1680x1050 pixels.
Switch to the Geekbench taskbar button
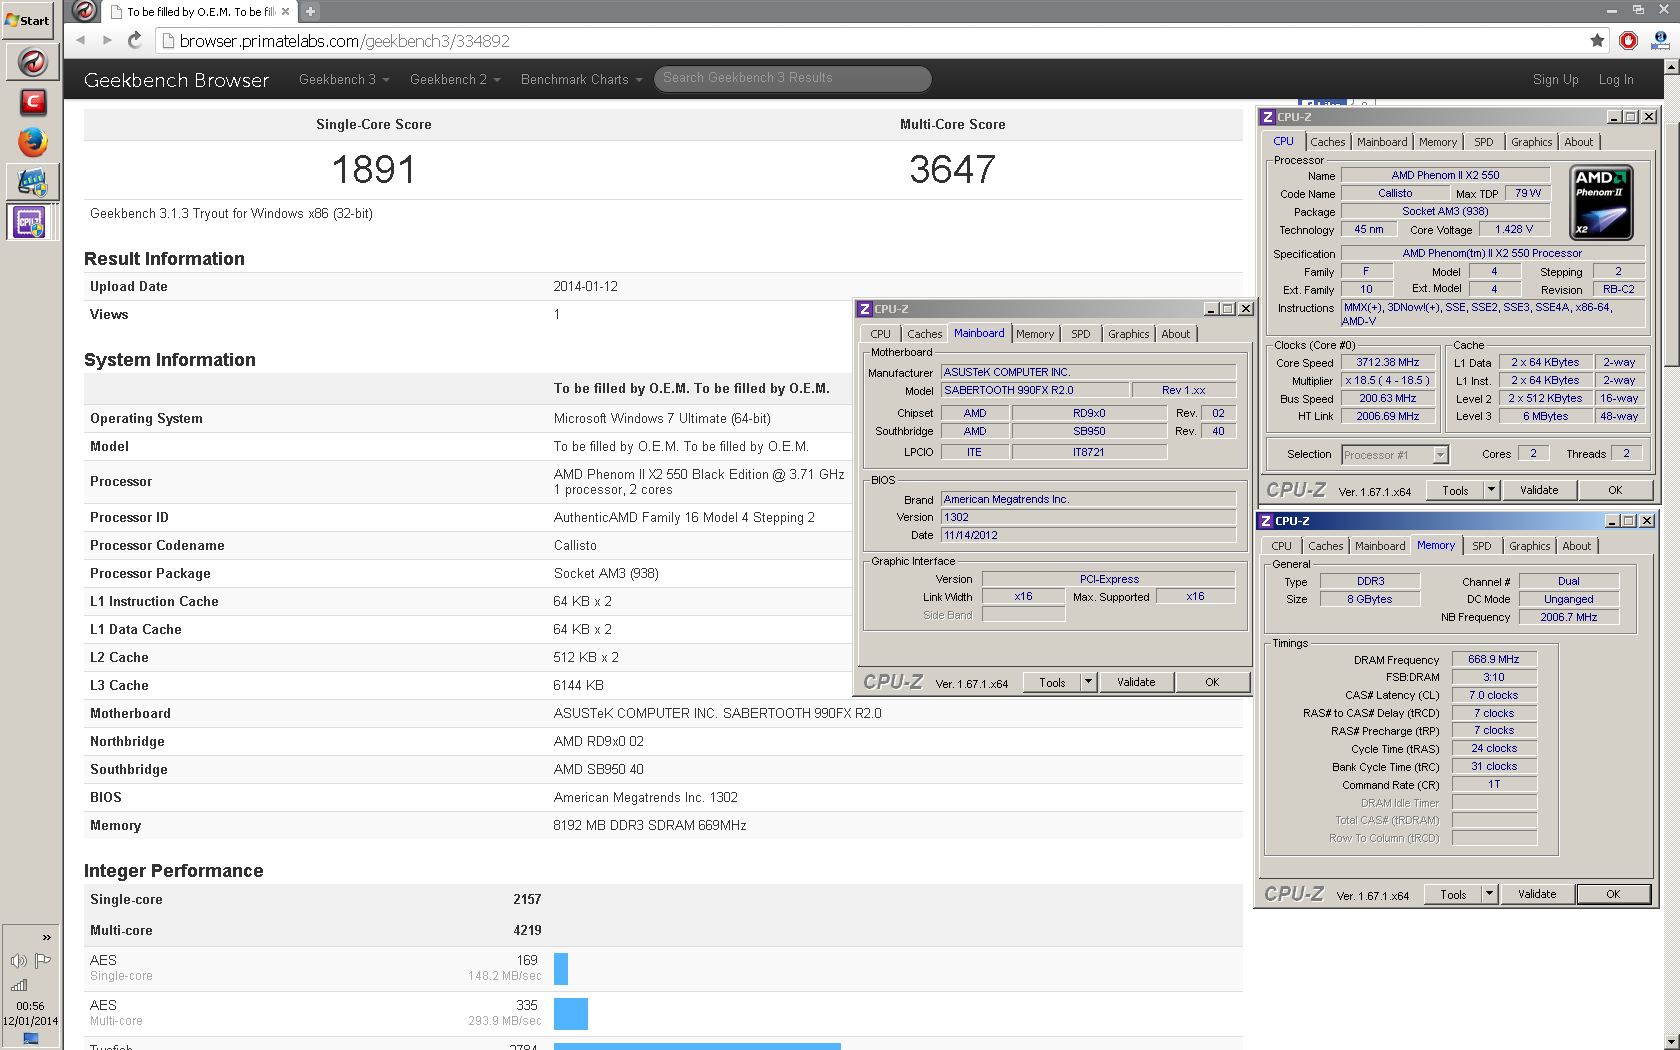click(x=32, y=182)
